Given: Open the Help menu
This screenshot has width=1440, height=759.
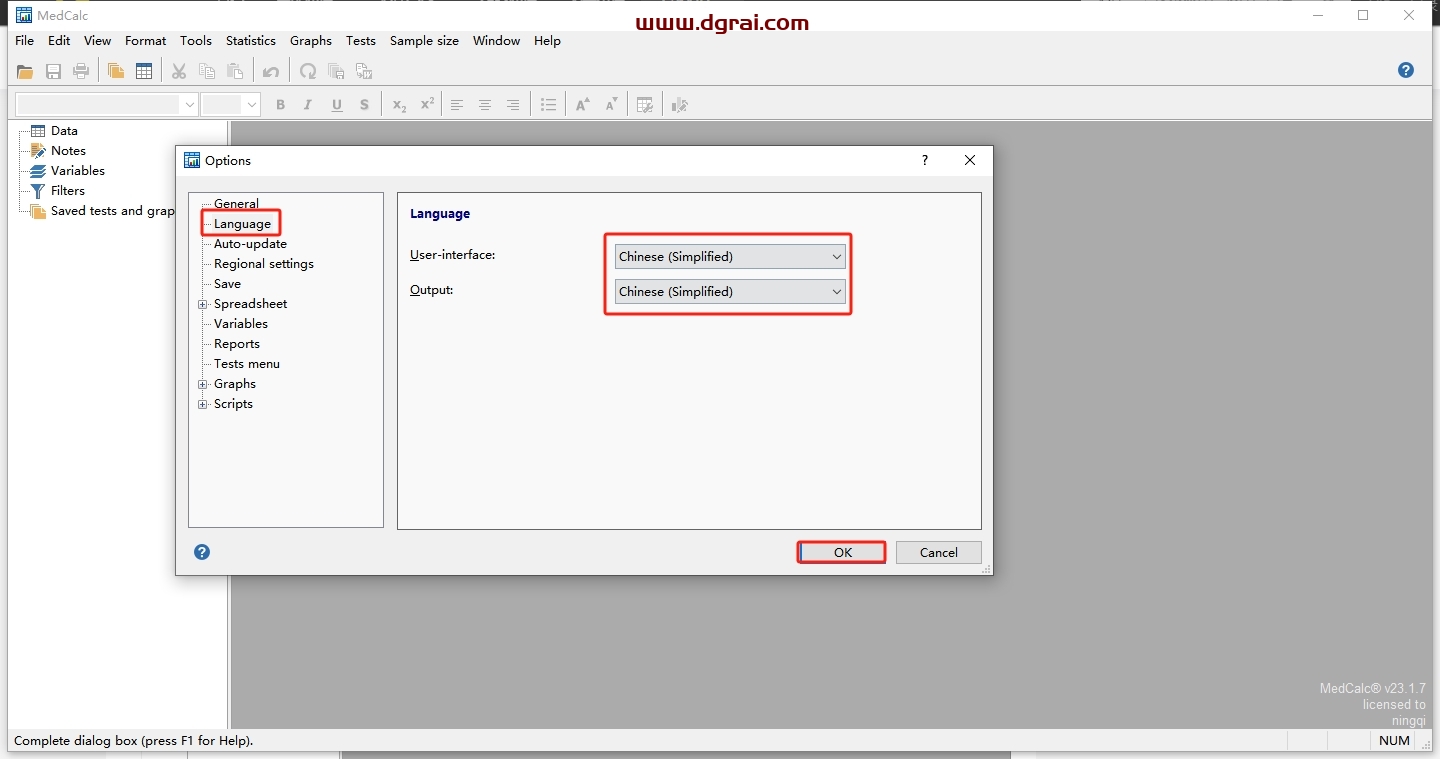Looking at the screenshot, I should (x=547, y=41).
